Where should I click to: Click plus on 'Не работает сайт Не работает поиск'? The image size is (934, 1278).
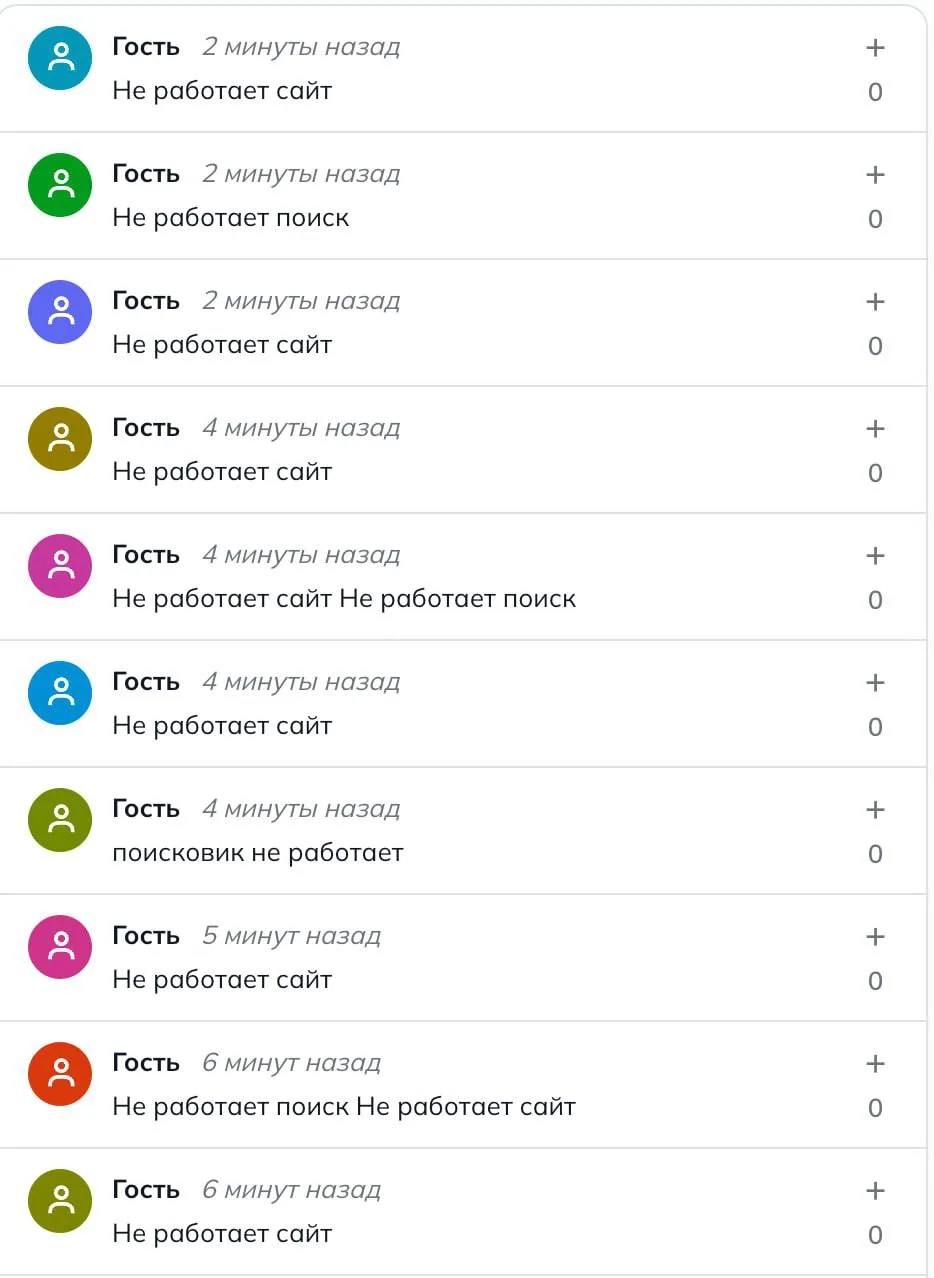point(875,556)
